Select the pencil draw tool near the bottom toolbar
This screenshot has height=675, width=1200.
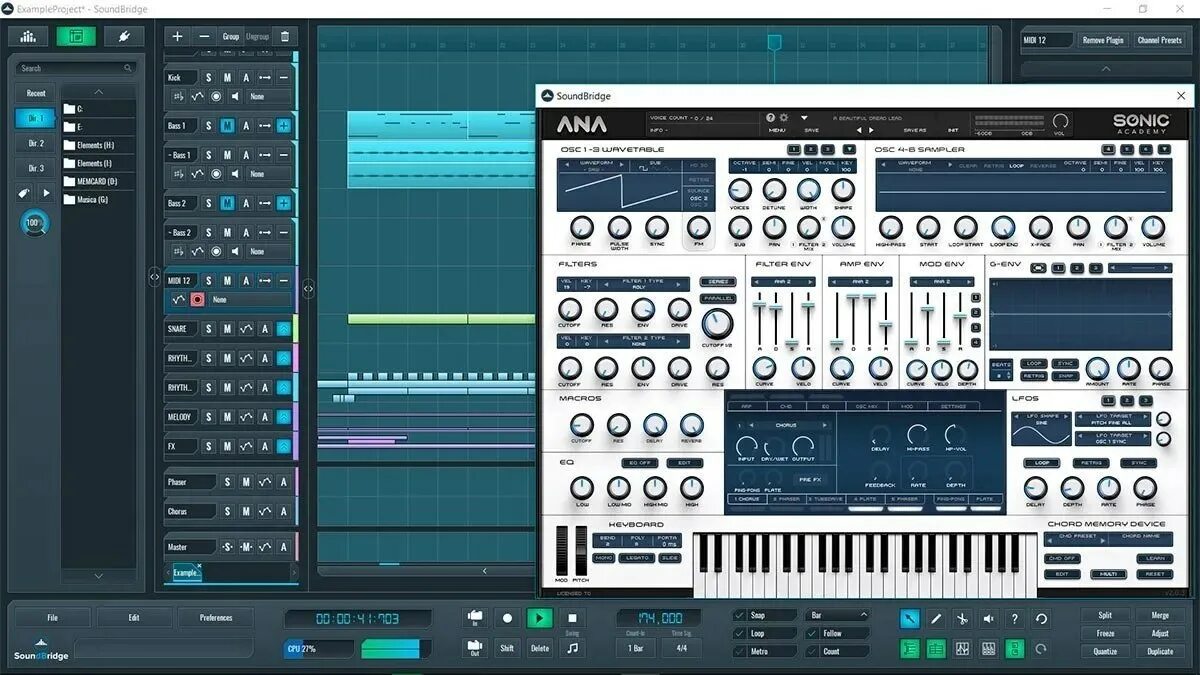click(x=935, y=618)
